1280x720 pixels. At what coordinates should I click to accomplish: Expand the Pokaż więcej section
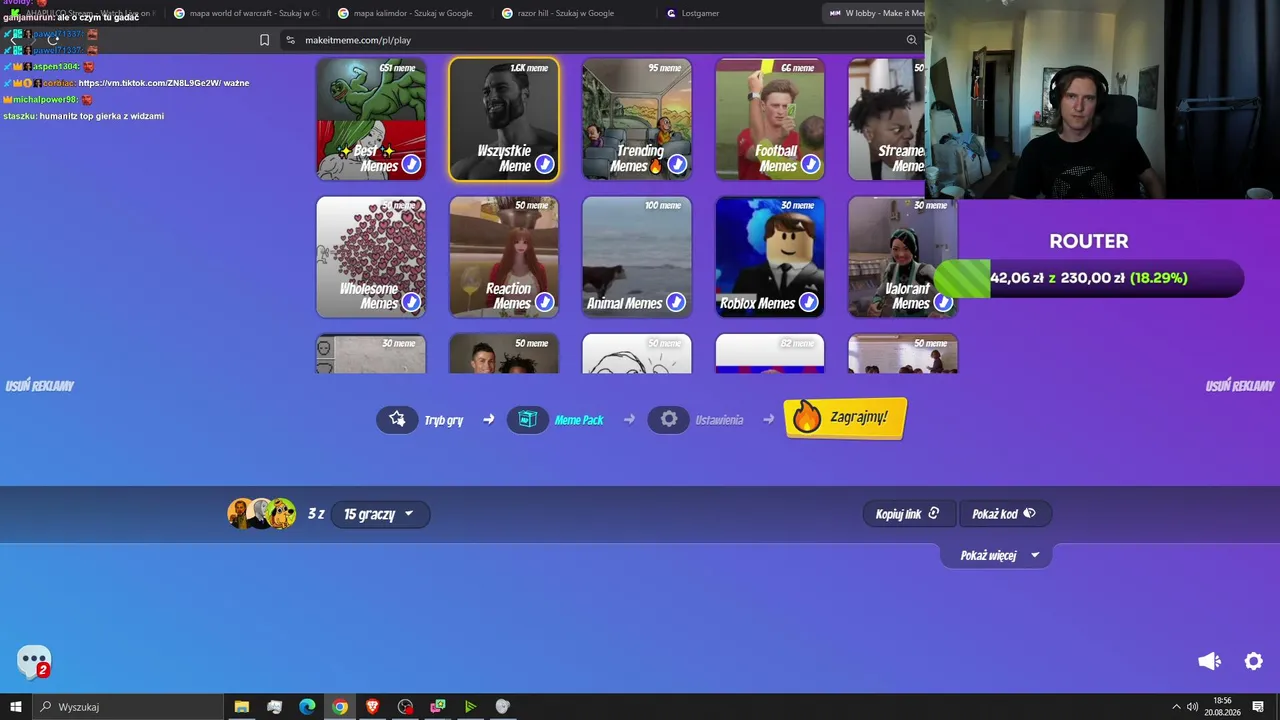coord(997,556)
